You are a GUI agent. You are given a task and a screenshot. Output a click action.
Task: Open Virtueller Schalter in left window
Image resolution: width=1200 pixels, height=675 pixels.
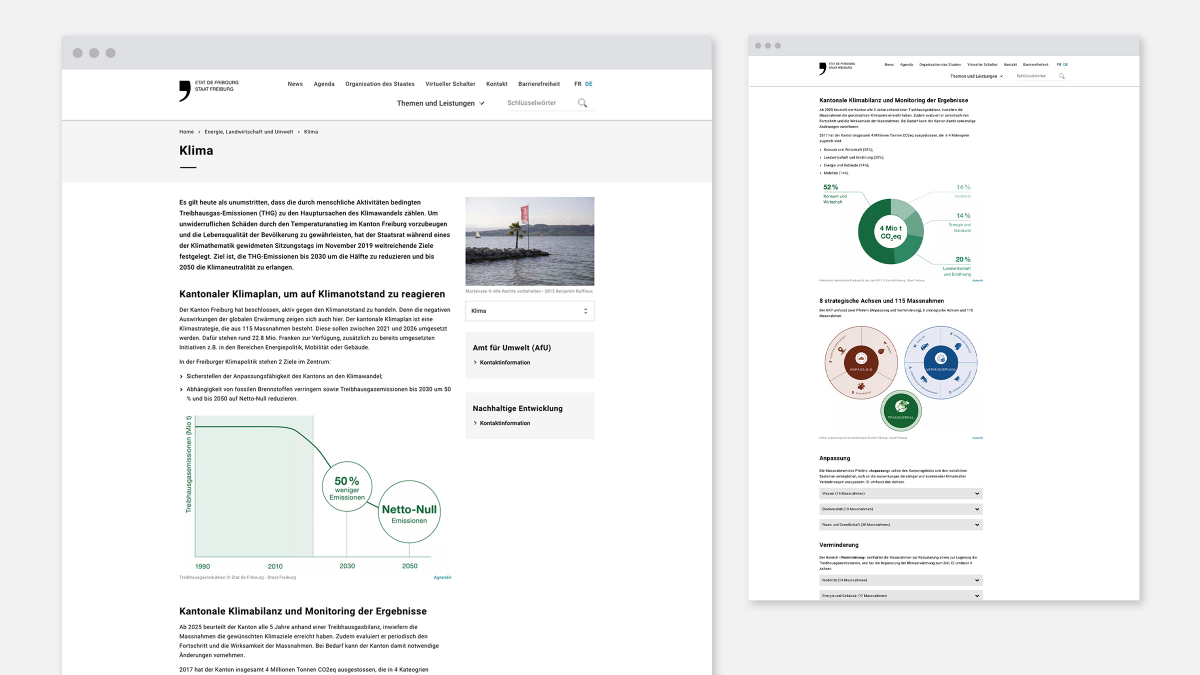pyautogui.click(x=450, y=84)
